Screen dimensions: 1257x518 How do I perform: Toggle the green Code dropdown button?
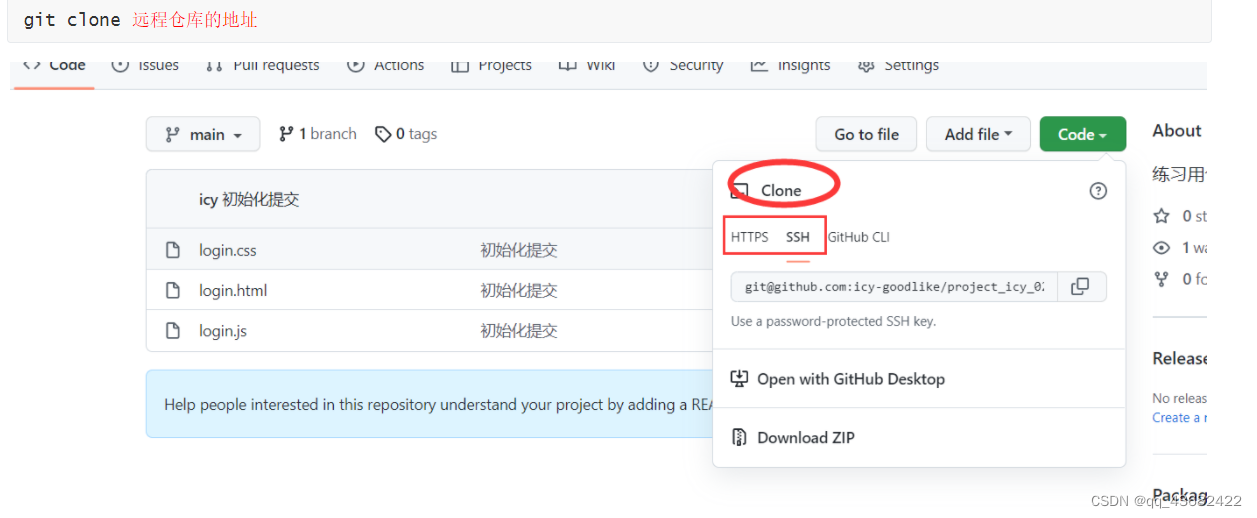1082,134
